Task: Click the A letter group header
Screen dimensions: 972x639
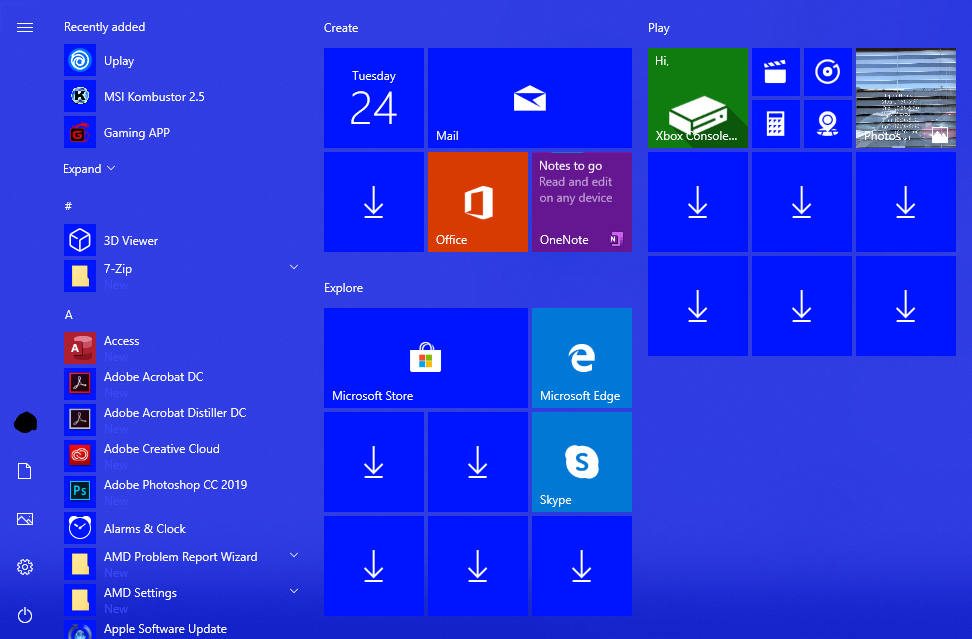Action: (69, 314)
